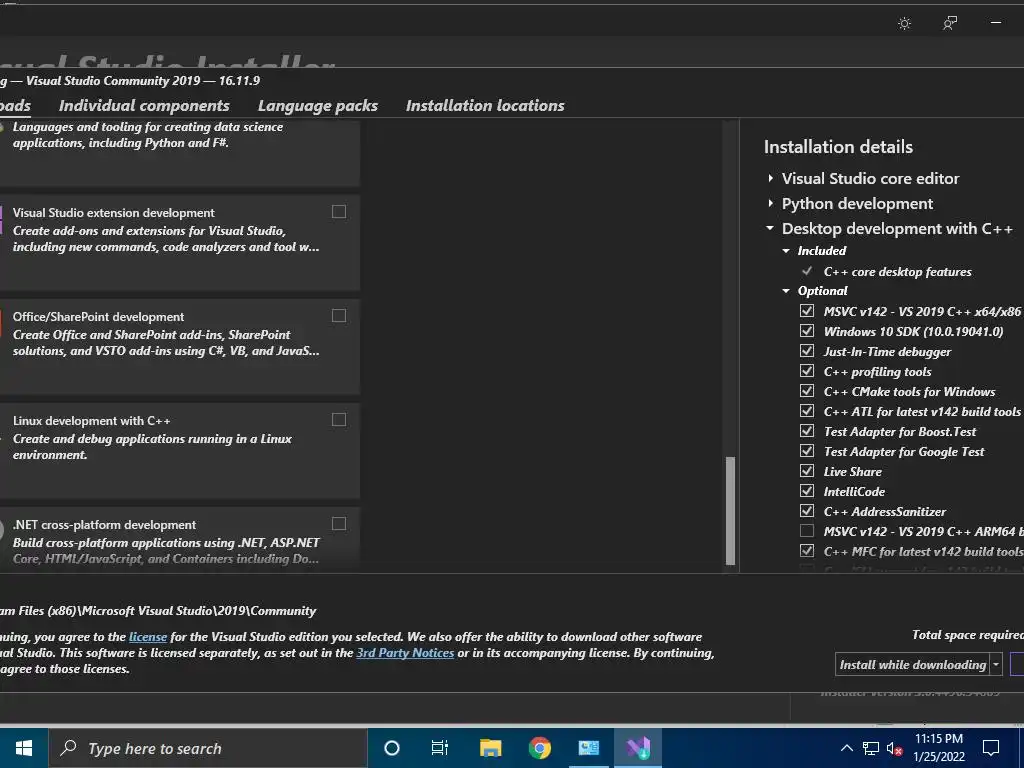
Task: Open network status tray icon
Action: pyautogui.click(x=871, y=748)
